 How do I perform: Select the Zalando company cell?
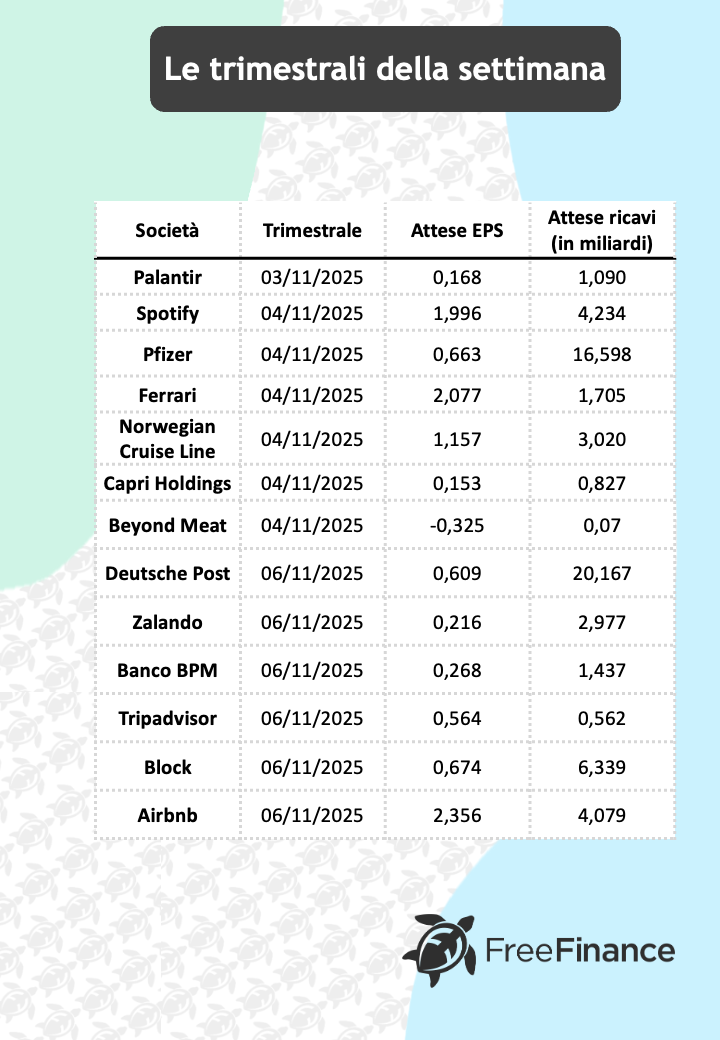pos(167,623)
